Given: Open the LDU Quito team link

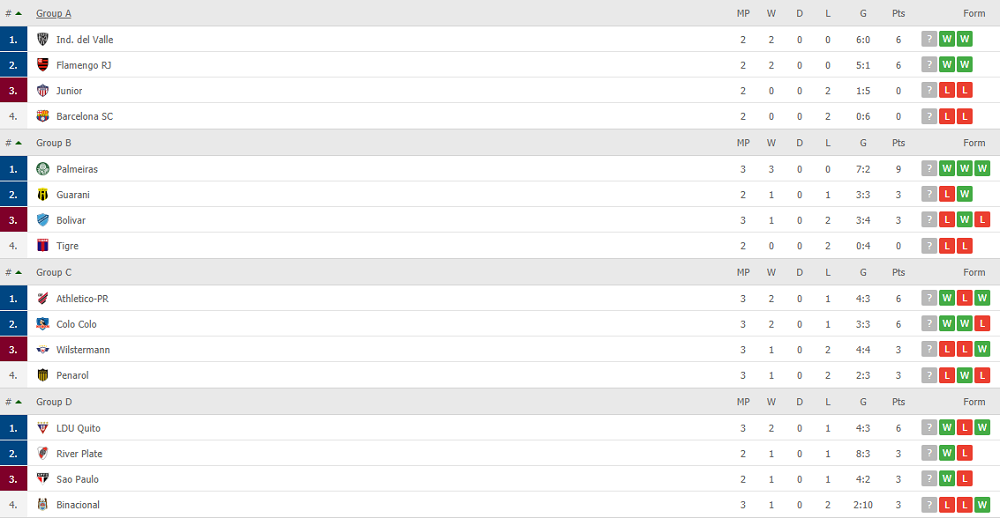Looking at the screenshot, I should pyautogui.click(x=78, y=428).
